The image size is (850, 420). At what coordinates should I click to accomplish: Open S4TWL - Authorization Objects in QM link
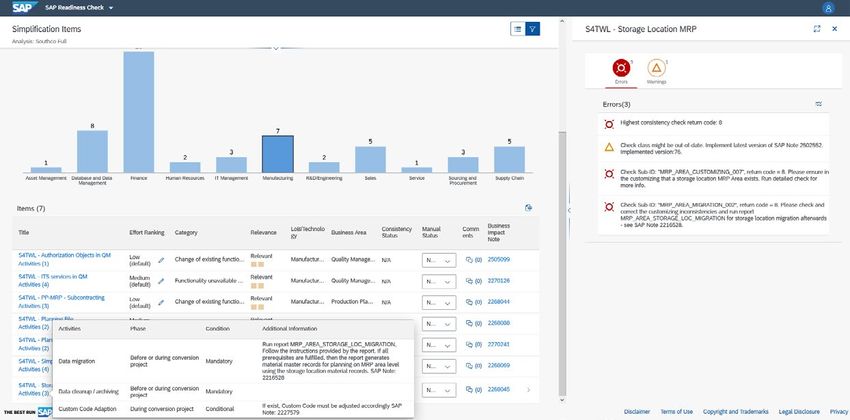65,255
